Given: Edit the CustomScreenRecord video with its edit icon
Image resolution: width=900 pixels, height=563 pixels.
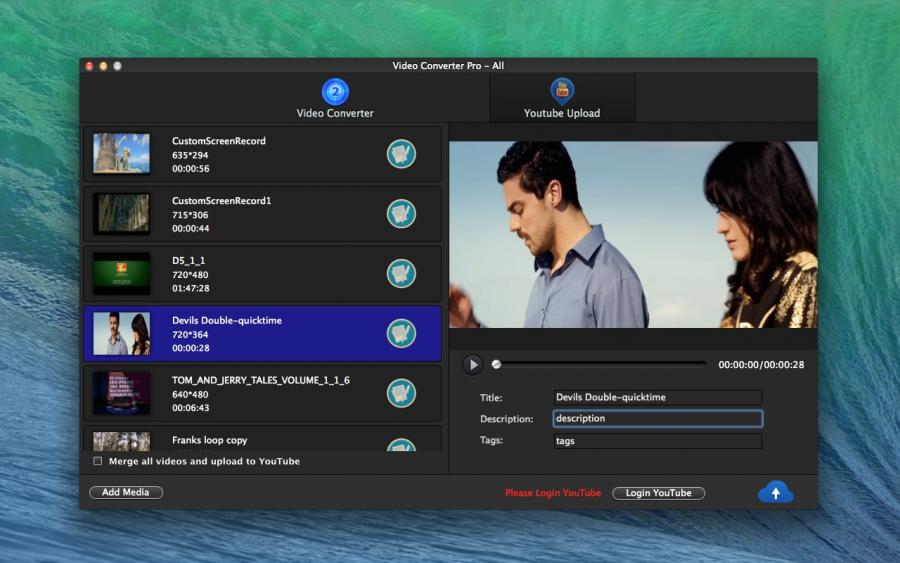Looking at the screenshot, I should (x=401, y=154).
